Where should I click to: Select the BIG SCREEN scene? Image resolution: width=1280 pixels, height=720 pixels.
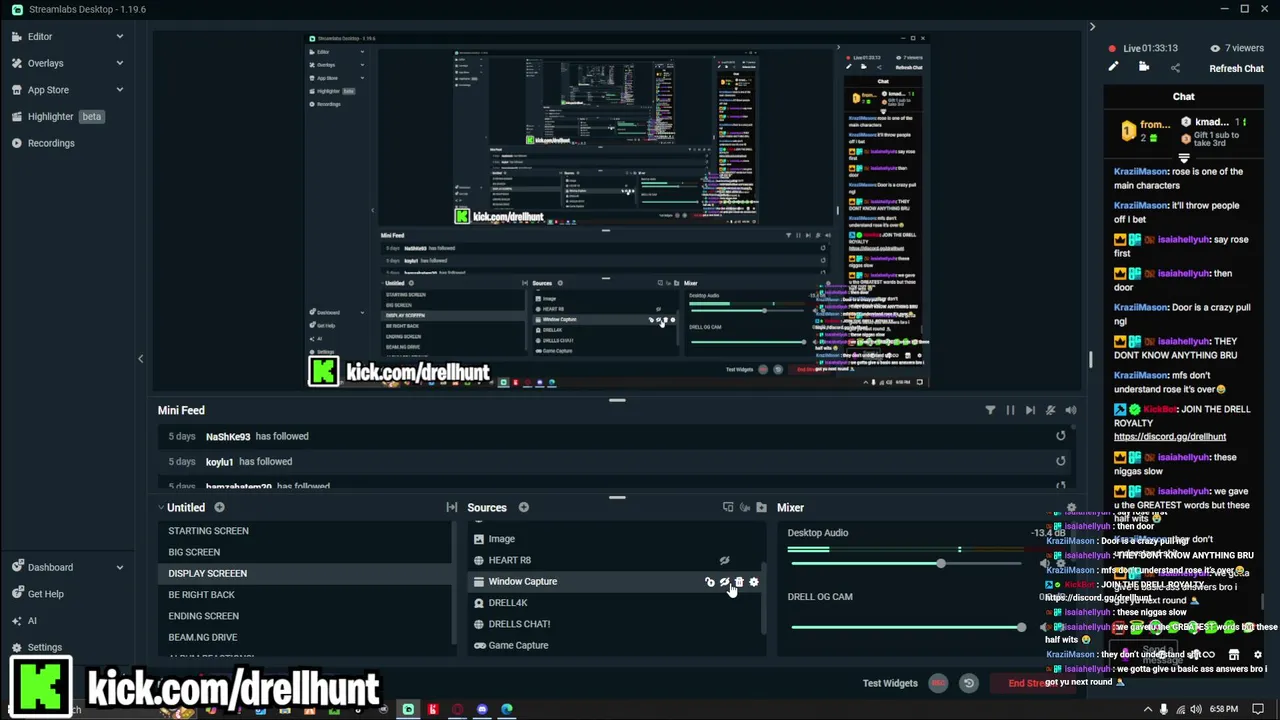194,552
